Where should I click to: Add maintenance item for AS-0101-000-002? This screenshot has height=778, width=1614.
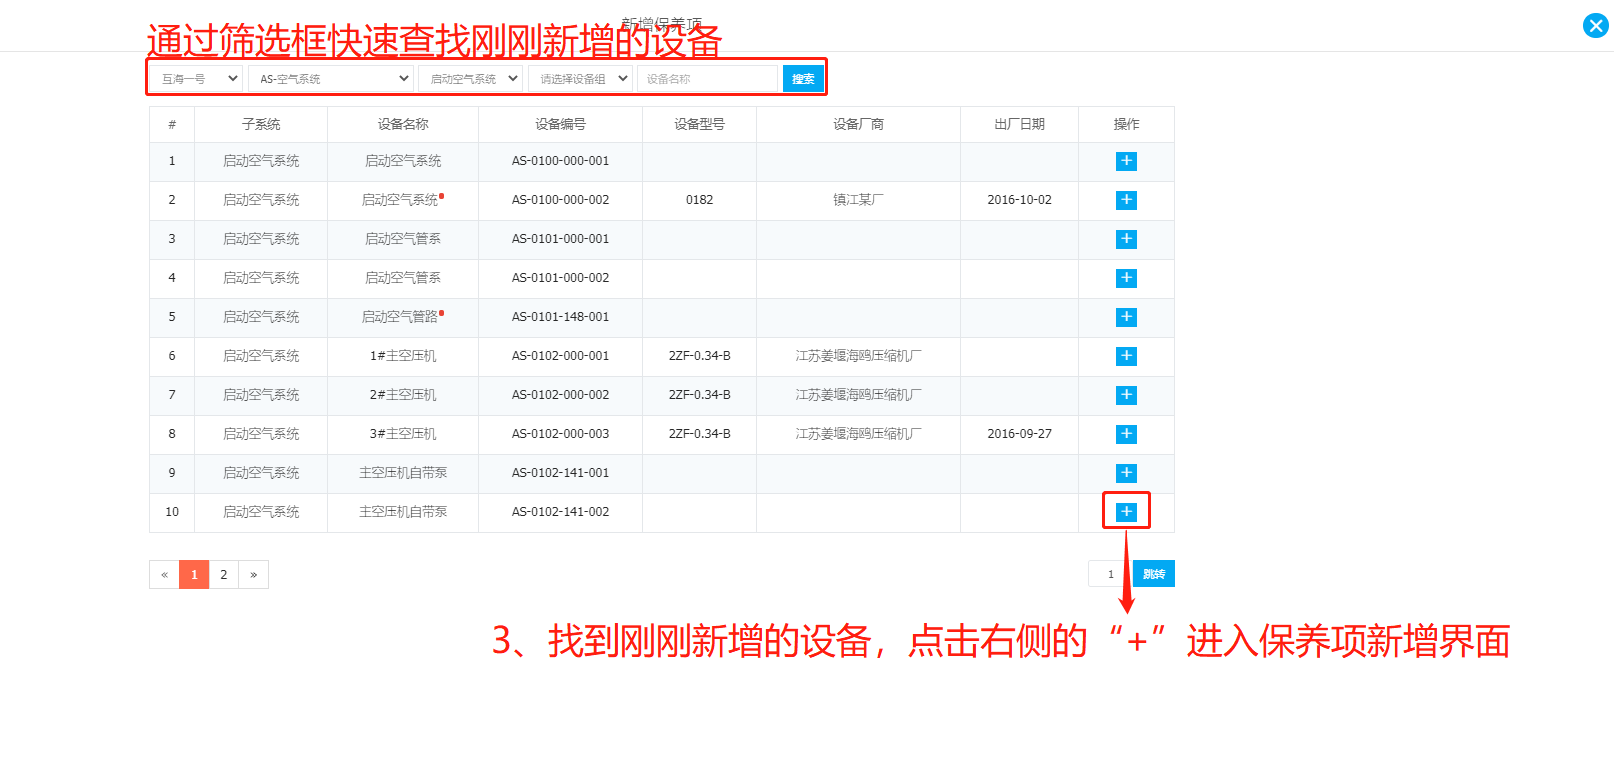[x=1126, y=278]
